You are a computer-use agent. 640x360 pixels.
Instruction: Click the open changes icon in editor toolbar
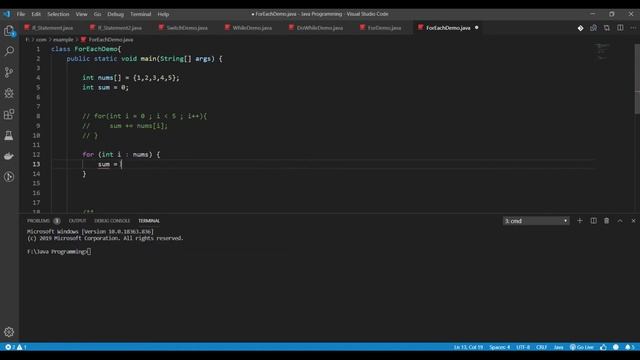pos(593,28)
